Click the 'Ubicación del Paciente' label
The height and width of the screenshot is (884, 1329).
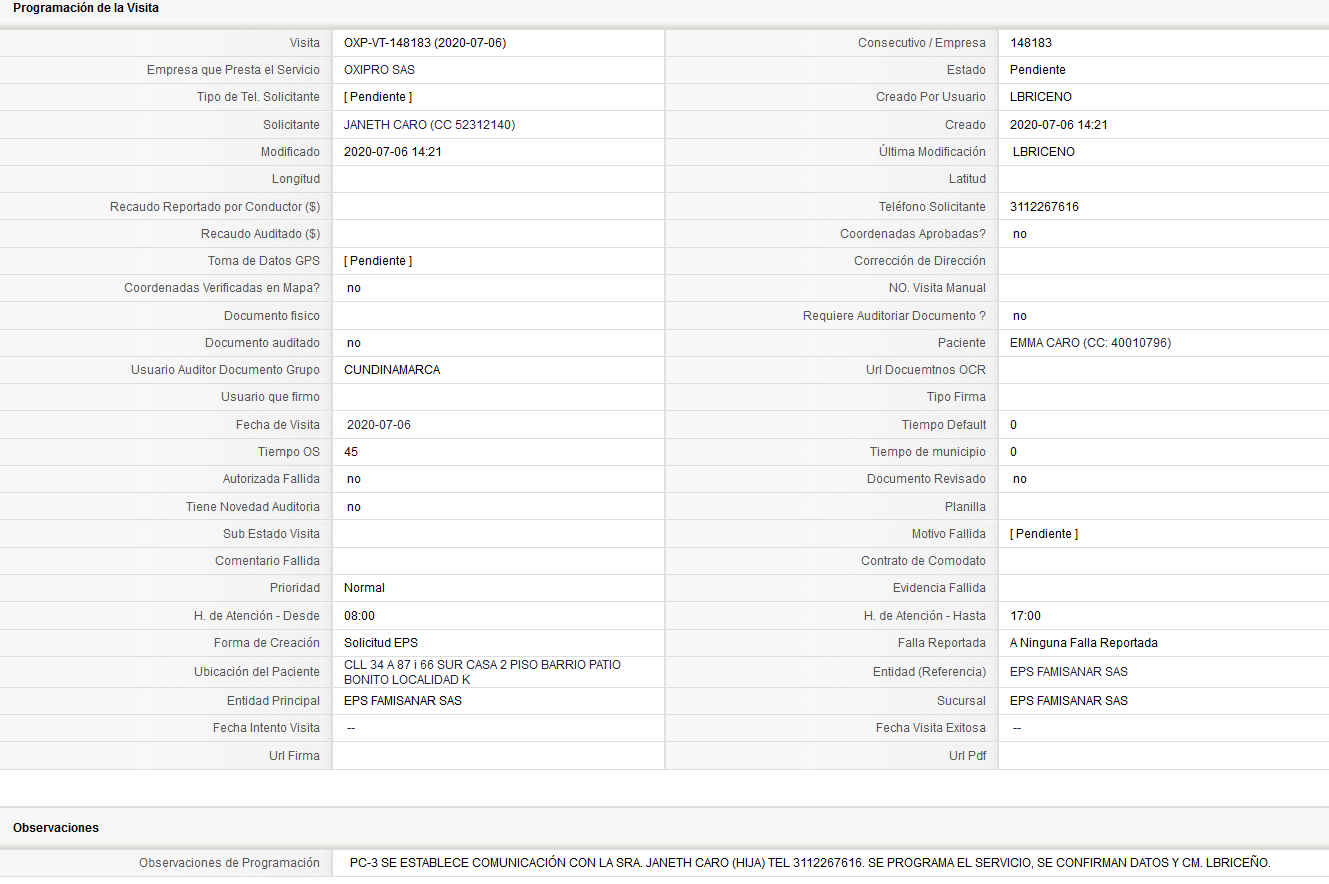click(257, 672)
